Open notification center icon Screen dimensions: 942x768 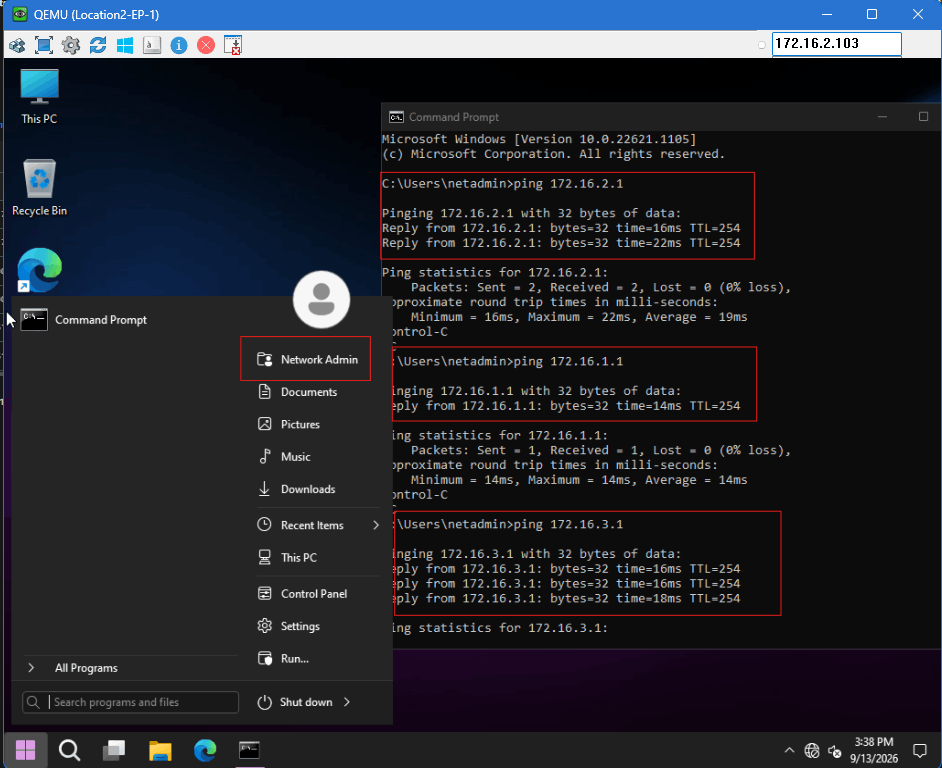[x=920, y=750]
